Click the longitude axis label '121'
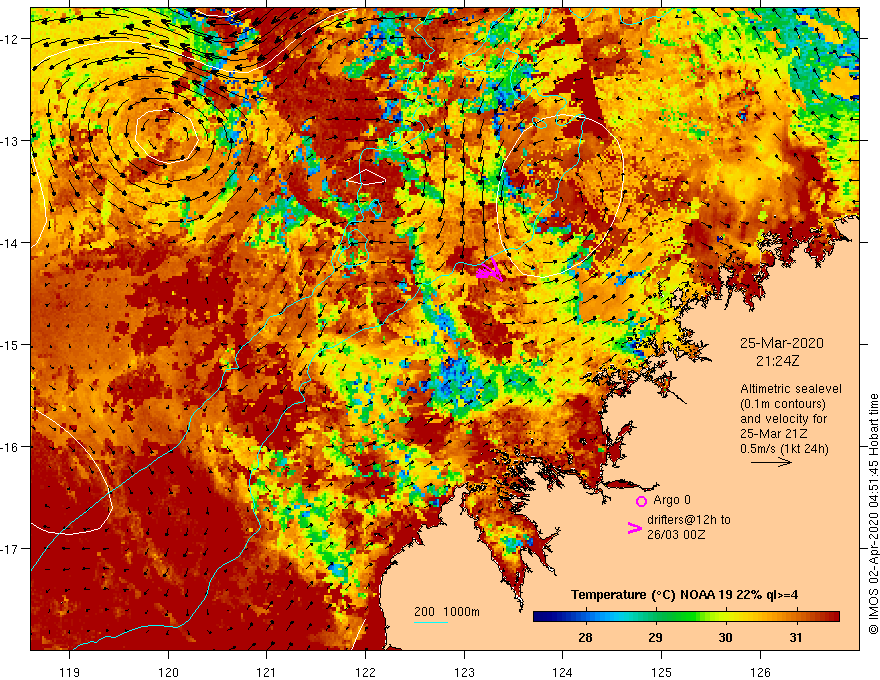Image resolution: width=880 pixels, height=680 pixels. [267, 672]
